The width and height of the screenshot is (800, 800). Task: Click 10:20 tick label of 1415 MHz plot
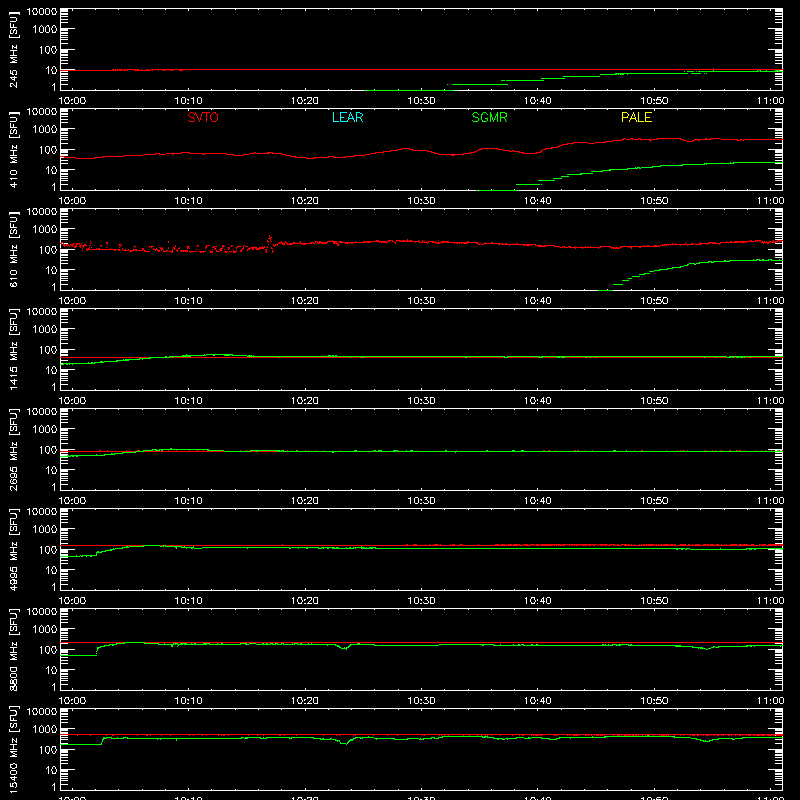tap(305, 401)
